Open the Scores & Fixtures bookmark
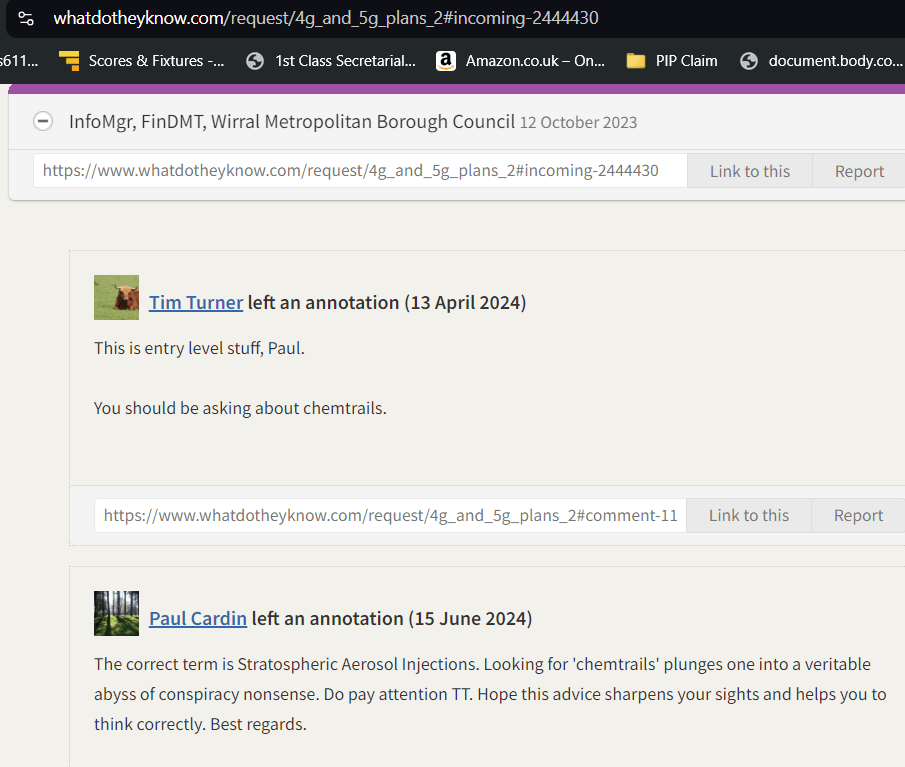Screen dimensions: 905x767 coord(142,61)
